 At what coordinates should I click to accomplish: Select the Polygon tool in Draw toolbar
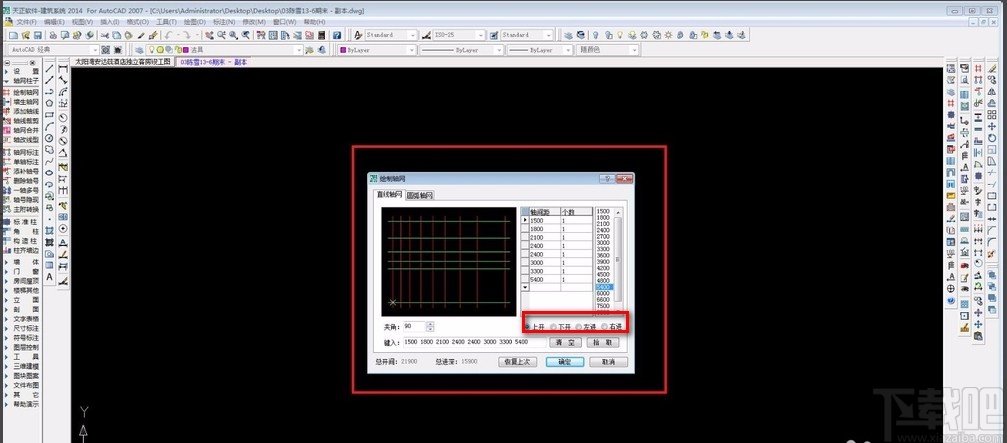click(49, 101)
